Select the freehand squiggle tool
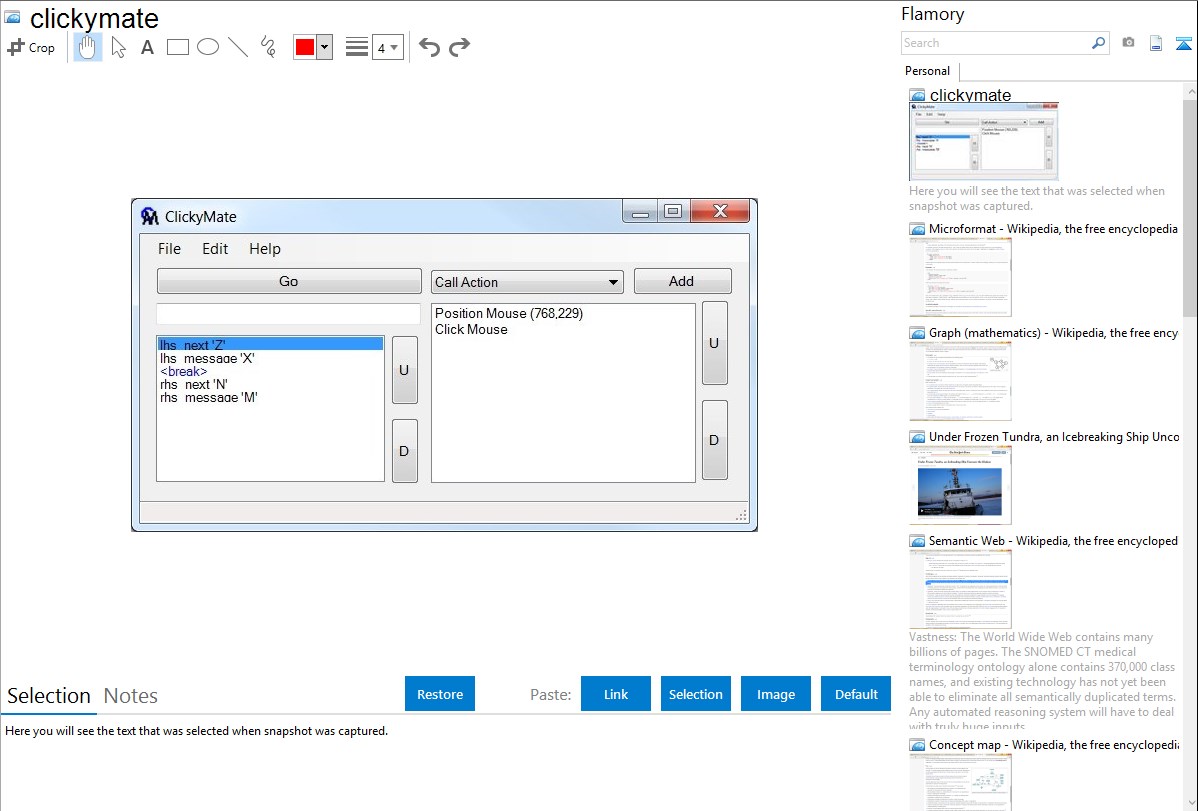This screenshot has width=1198, height=811. coord(268,47)
